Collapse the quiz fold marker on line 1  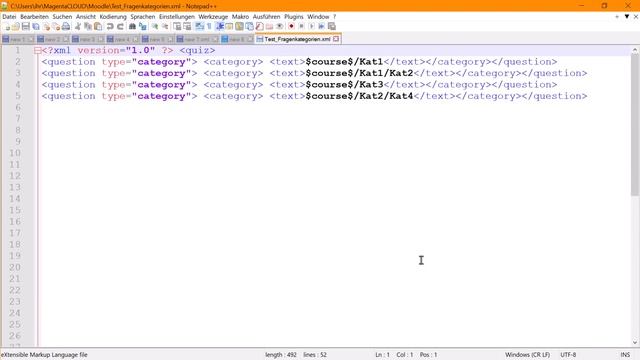click(x=38, y=51)
